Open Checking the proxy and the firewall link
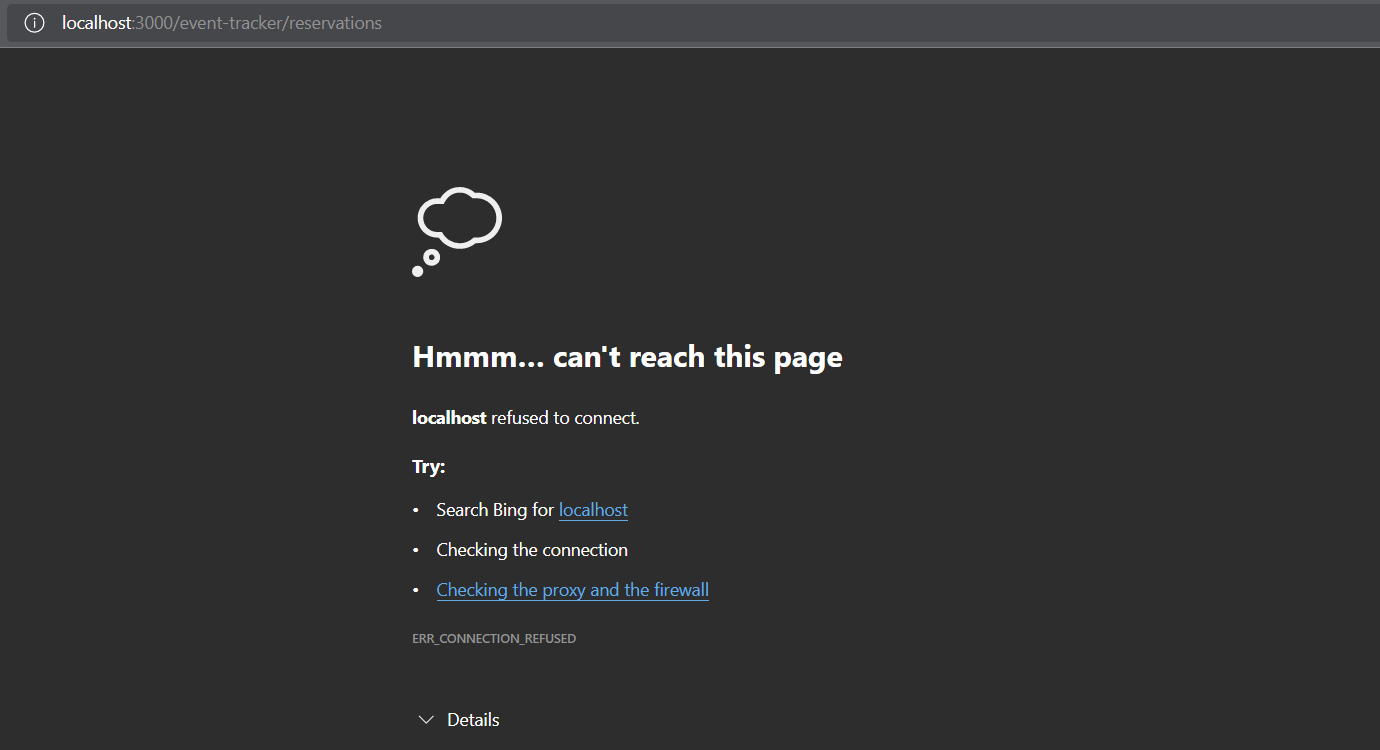1380x750 pixels. click(x=573, y=590)
